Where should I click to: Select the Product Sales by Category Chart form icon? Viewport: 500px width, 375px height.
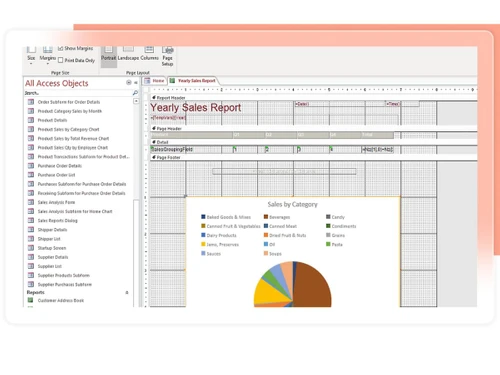point(31,129)
